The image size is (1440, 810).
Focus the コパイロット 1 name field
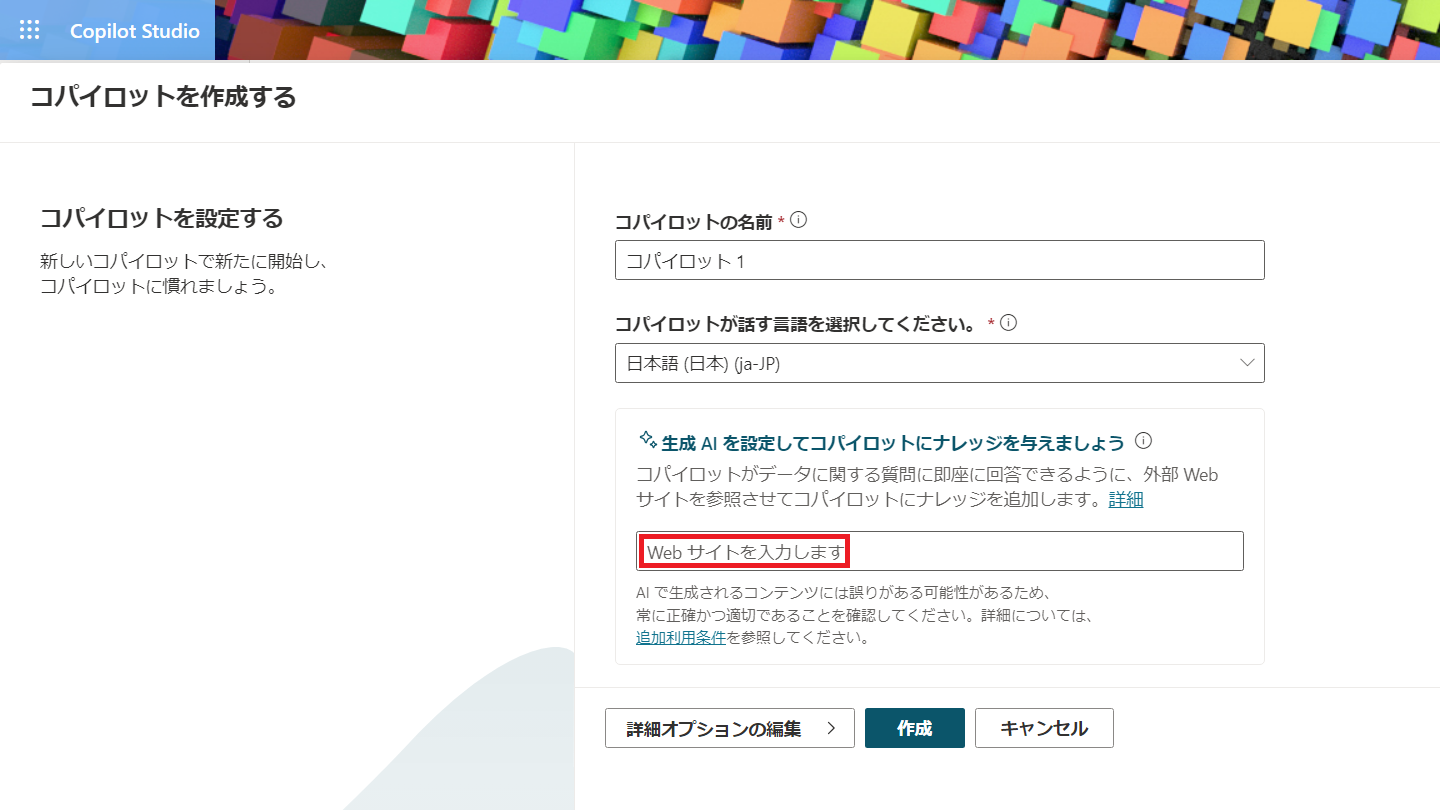tap(940, 260)
